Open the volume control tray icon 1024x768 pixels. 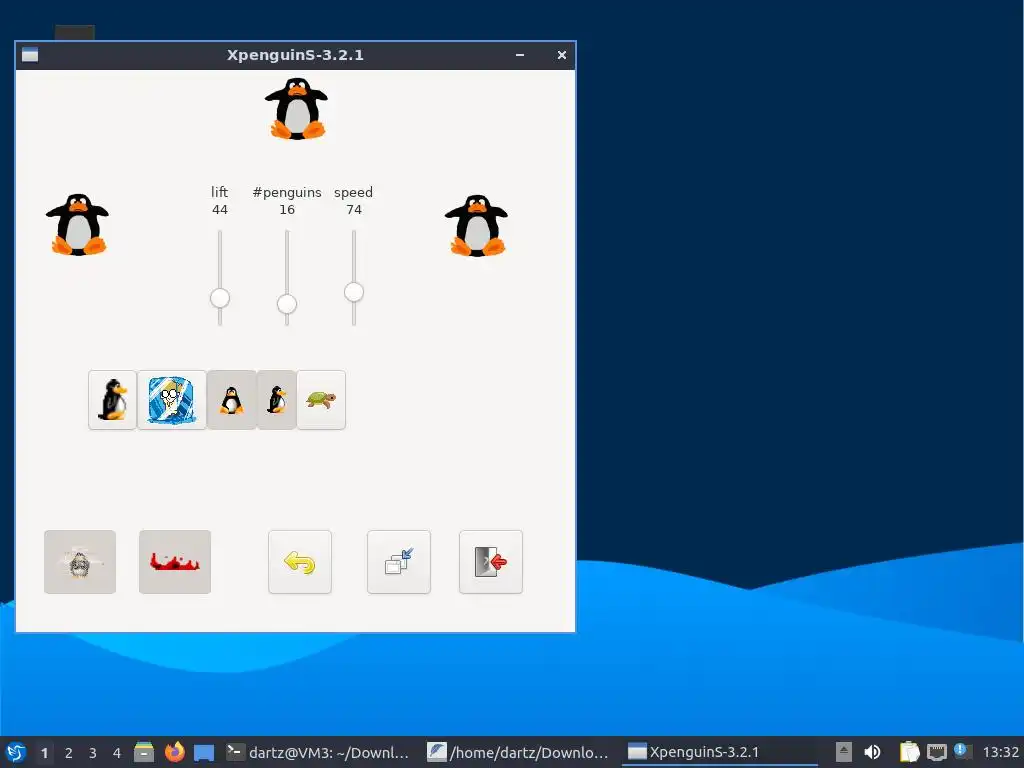click(872, 752)
